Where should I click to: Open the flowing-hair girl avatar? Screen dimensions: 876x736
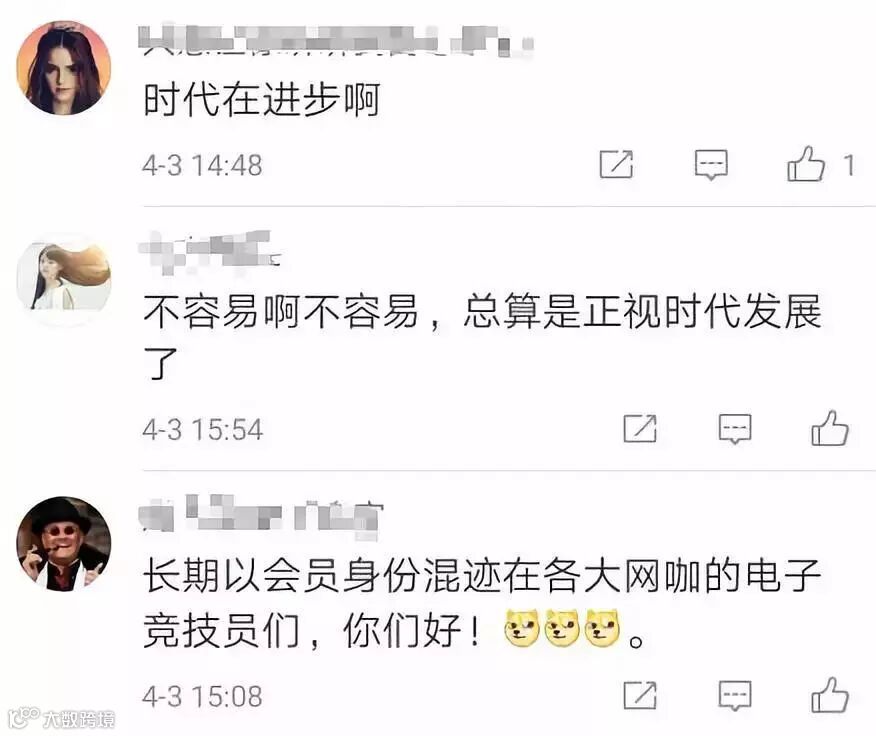coord(64,278)
